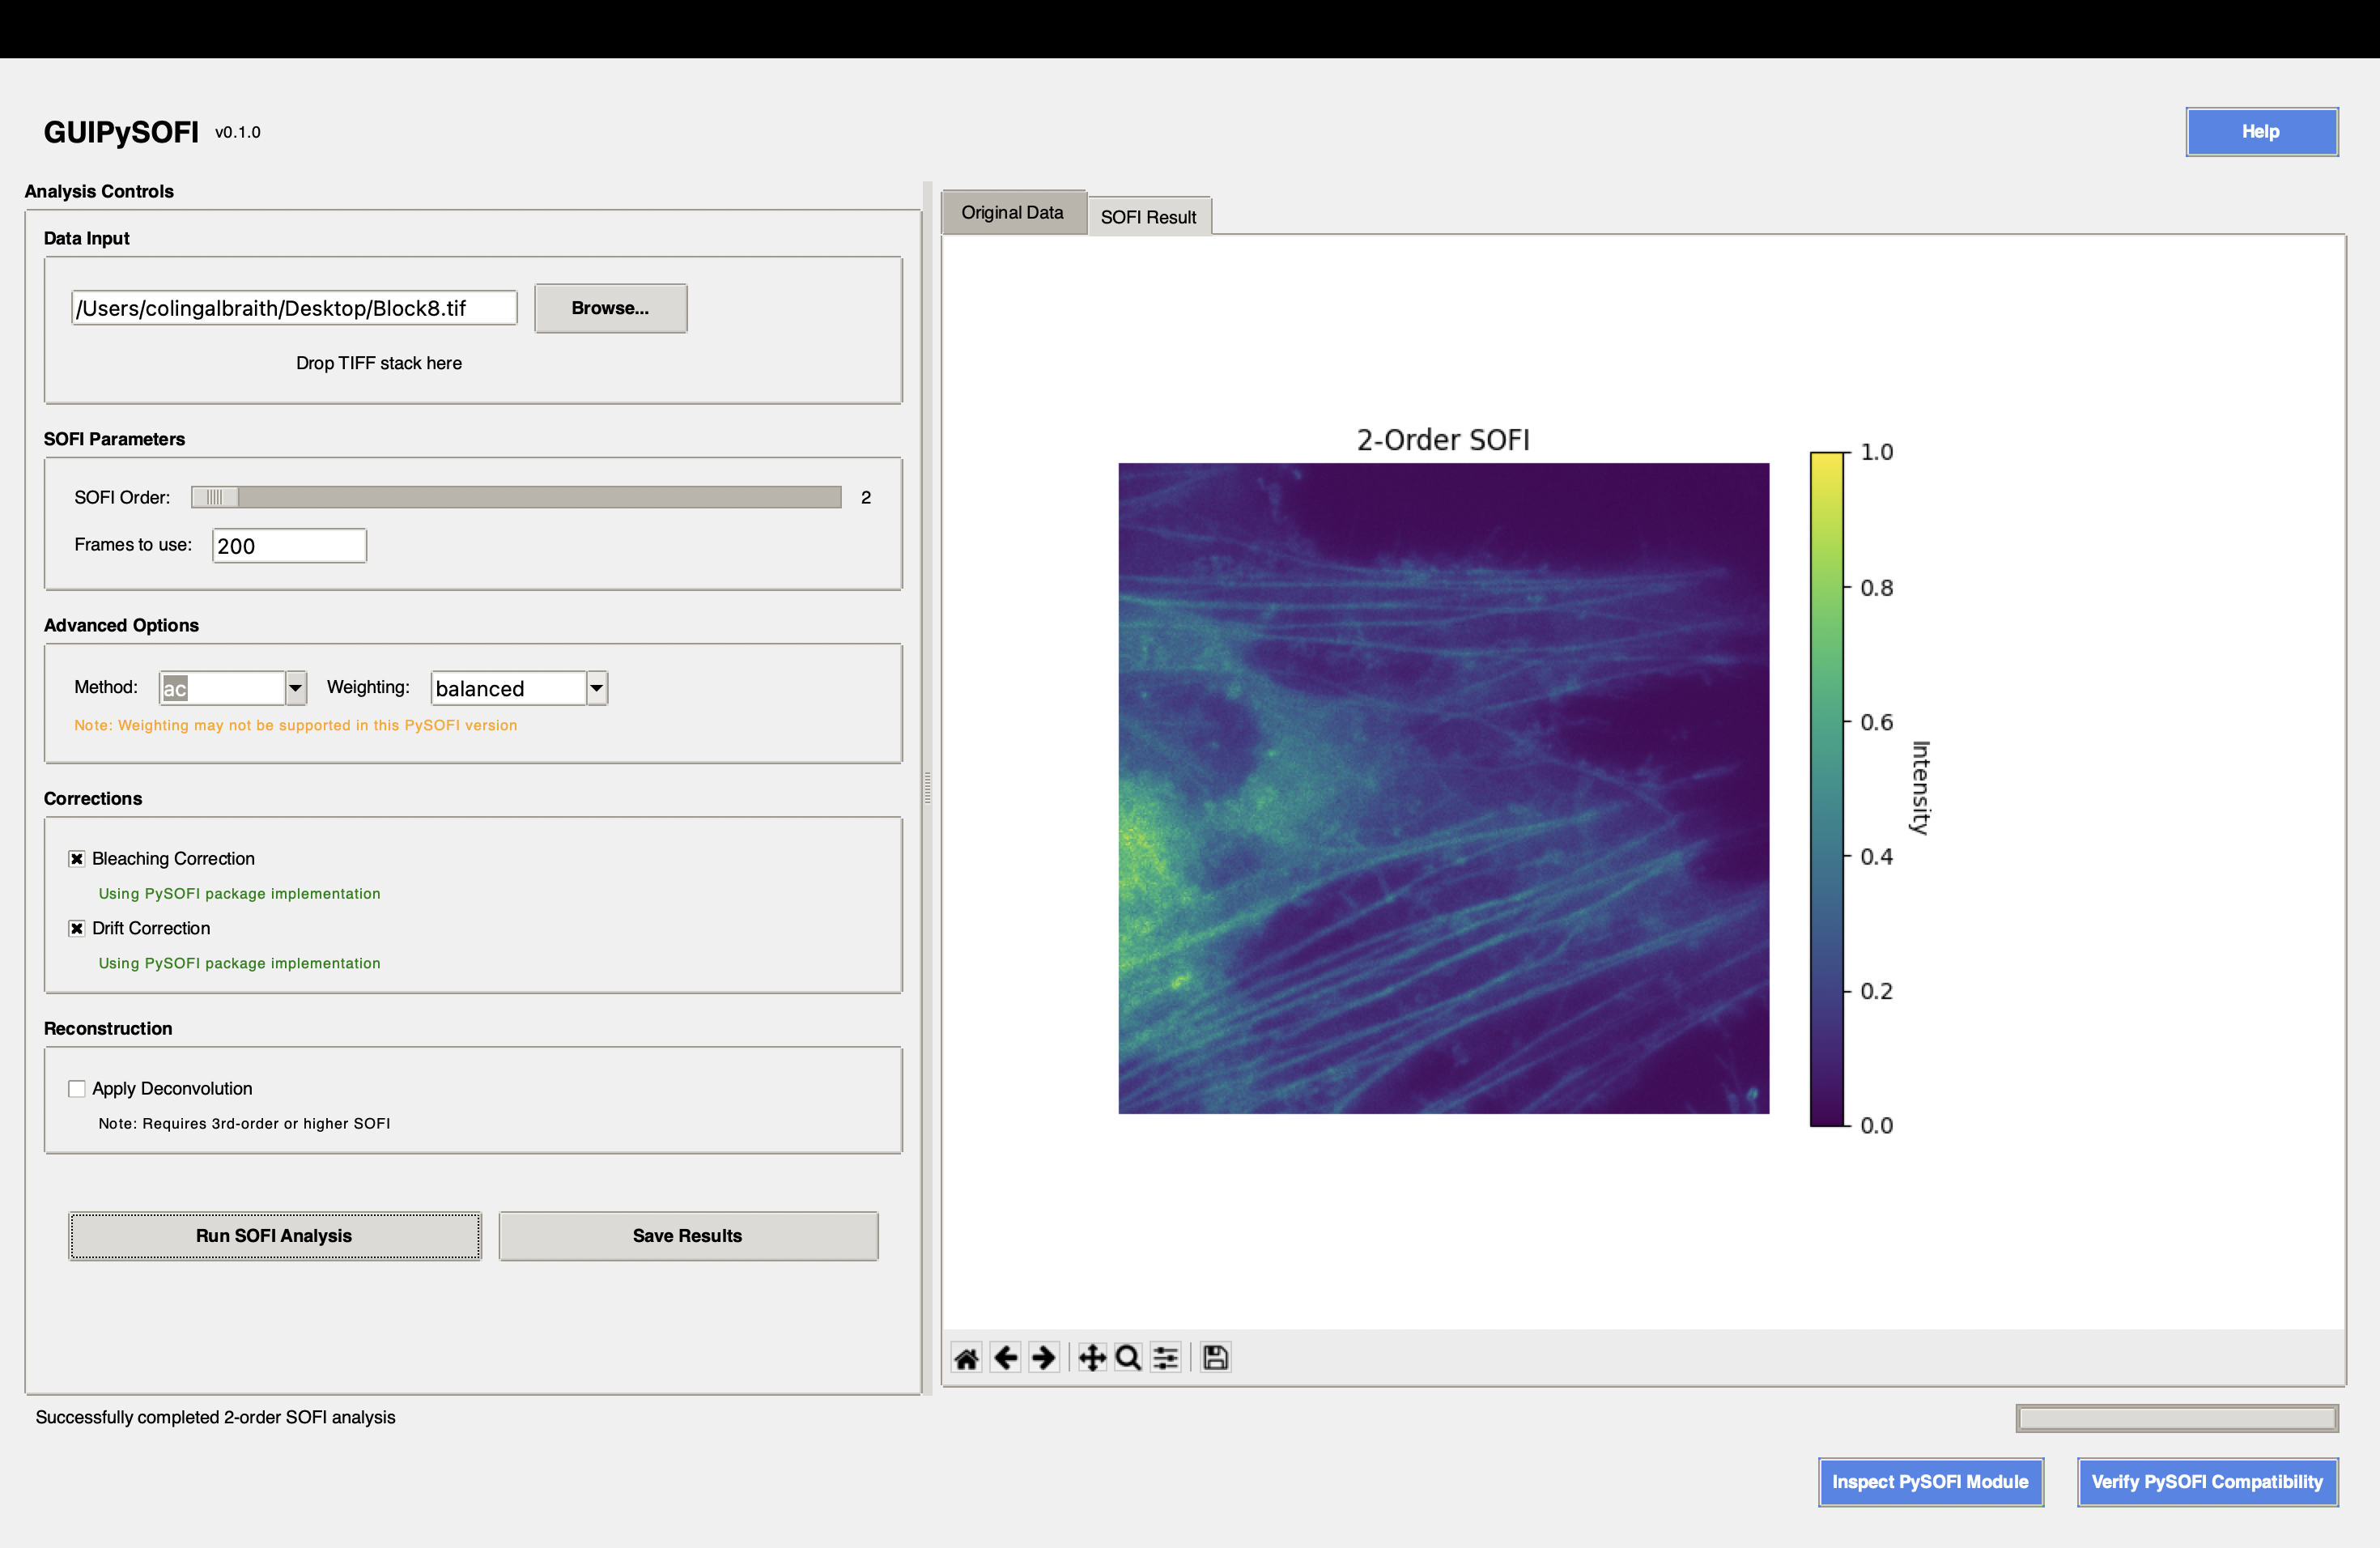The image size is (2380, 1548).
Task: Open the Configure subplots sliders icon
Action: pos(1166,1357)
